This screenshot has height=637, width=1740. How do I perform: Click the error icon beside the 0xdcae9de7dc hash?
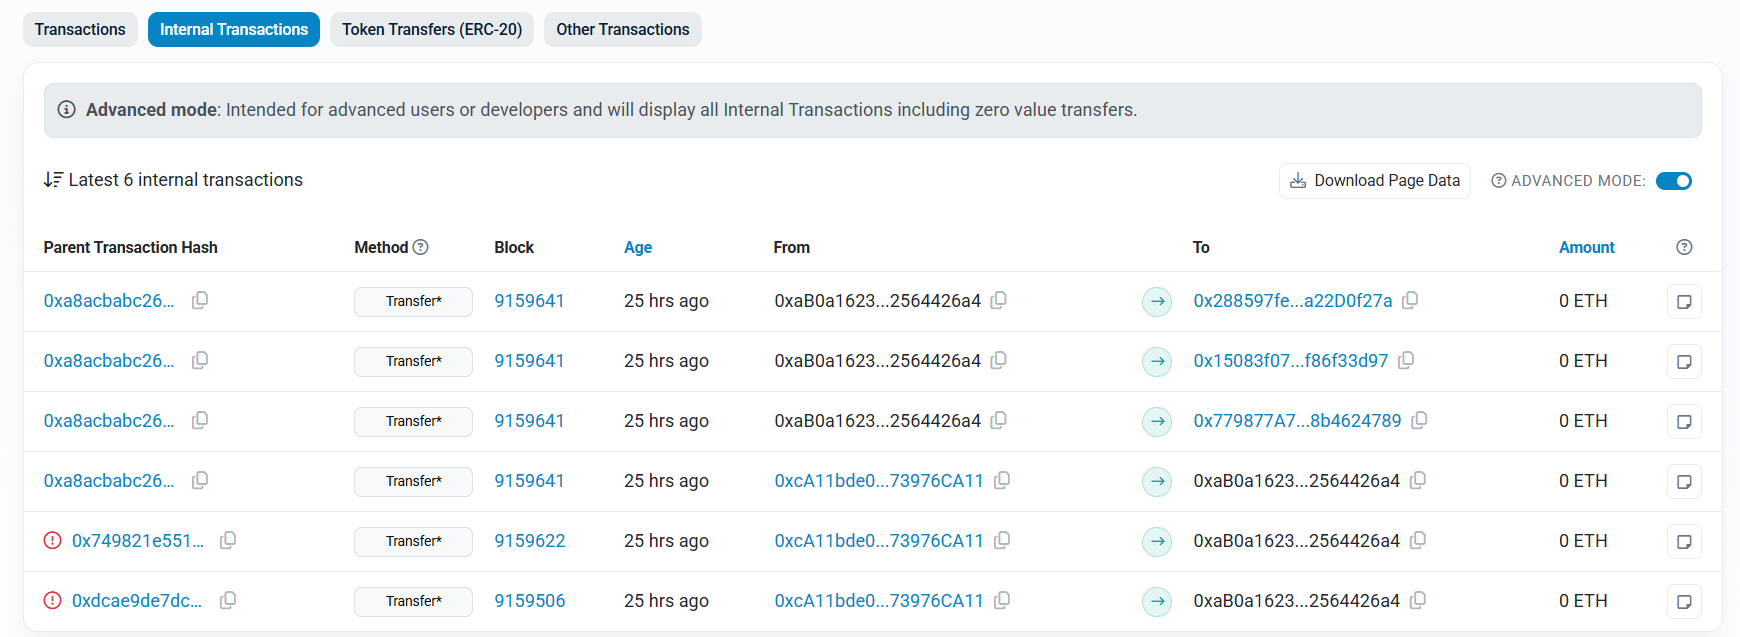53,600
